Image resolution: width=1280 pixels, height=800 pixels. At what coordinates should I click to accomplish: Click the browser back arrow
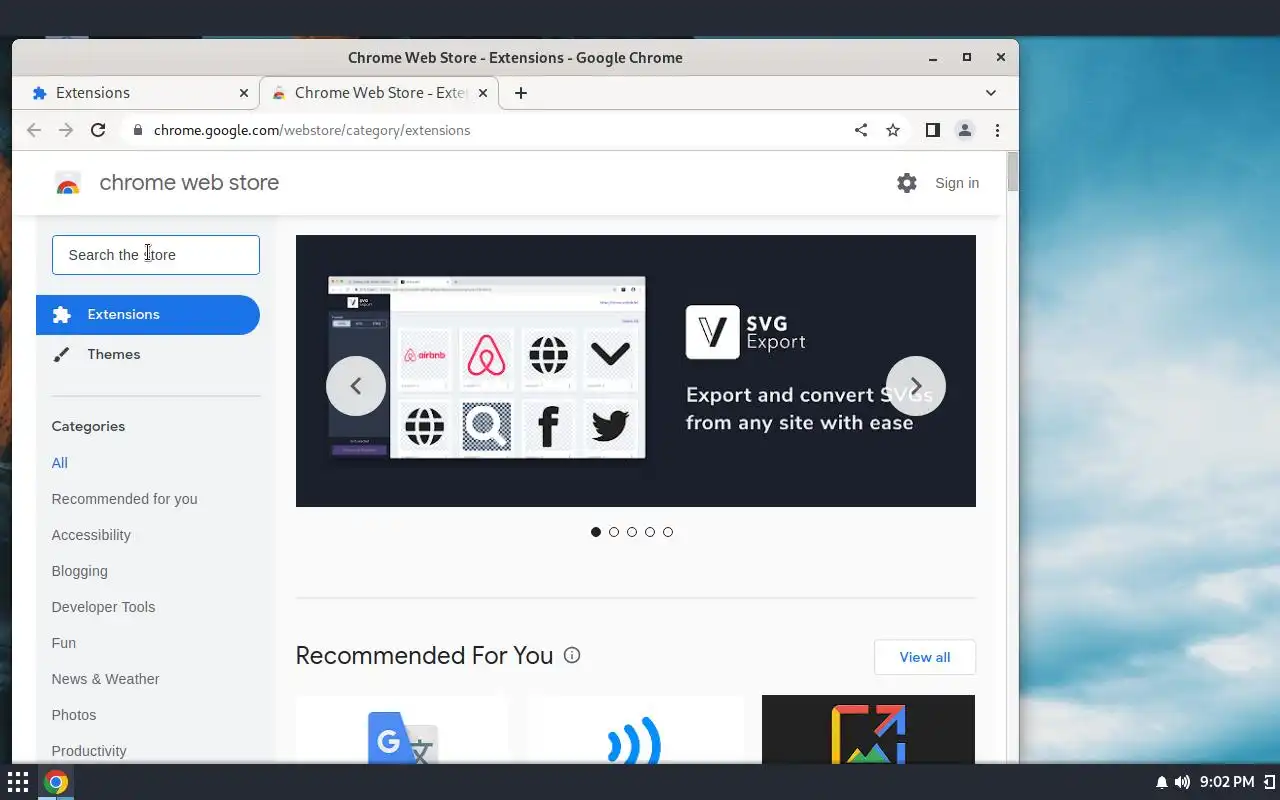tap(34, 130)
